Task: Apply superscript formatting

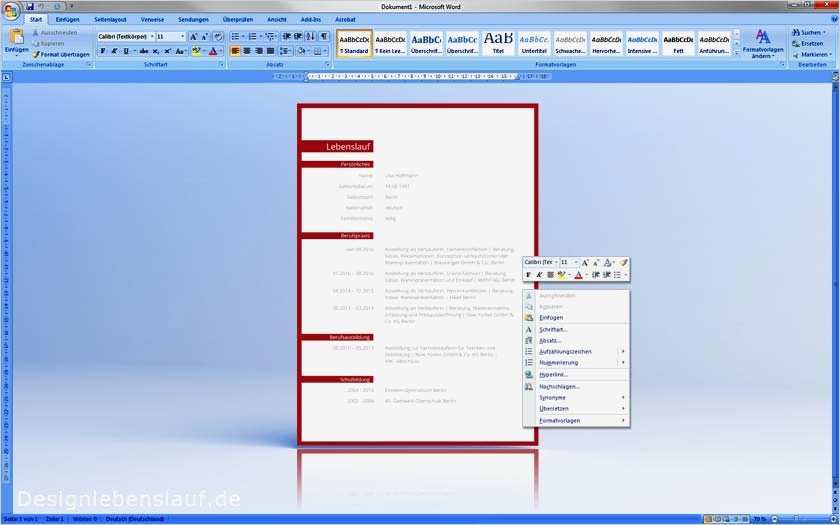Action: point(167,51)
